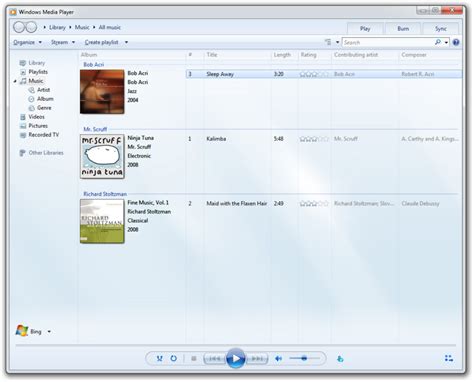Set the star rating for Sleep Away
Screen dimensions: 474x382
click(314, 74)
